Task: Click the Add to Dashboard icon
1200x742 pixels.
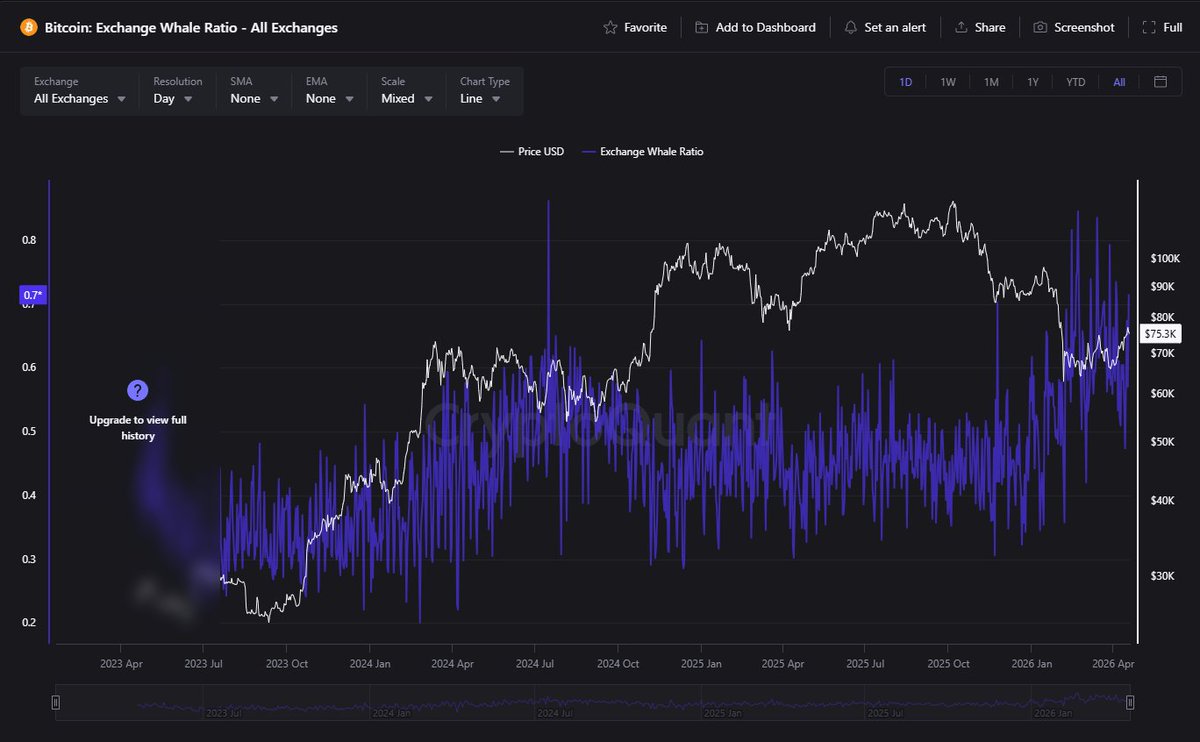Action: click(x=702, y=28)
